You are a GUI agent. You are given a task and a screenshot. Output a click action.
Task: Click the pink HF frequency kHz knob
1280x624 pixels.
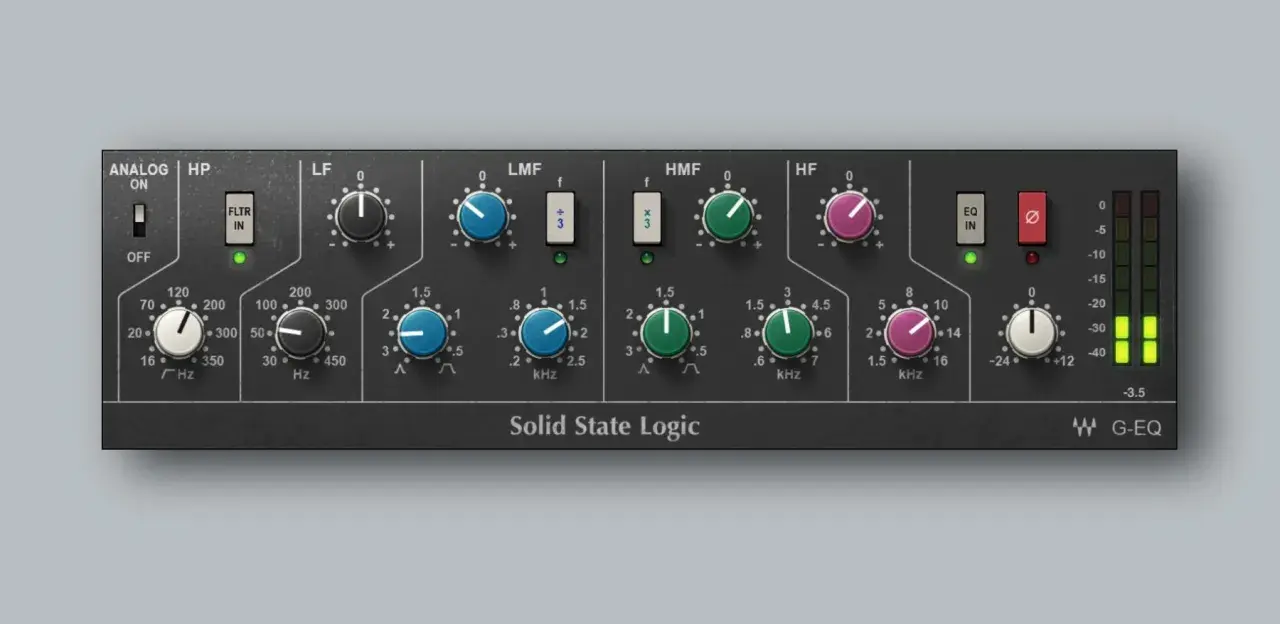(910, 333)
